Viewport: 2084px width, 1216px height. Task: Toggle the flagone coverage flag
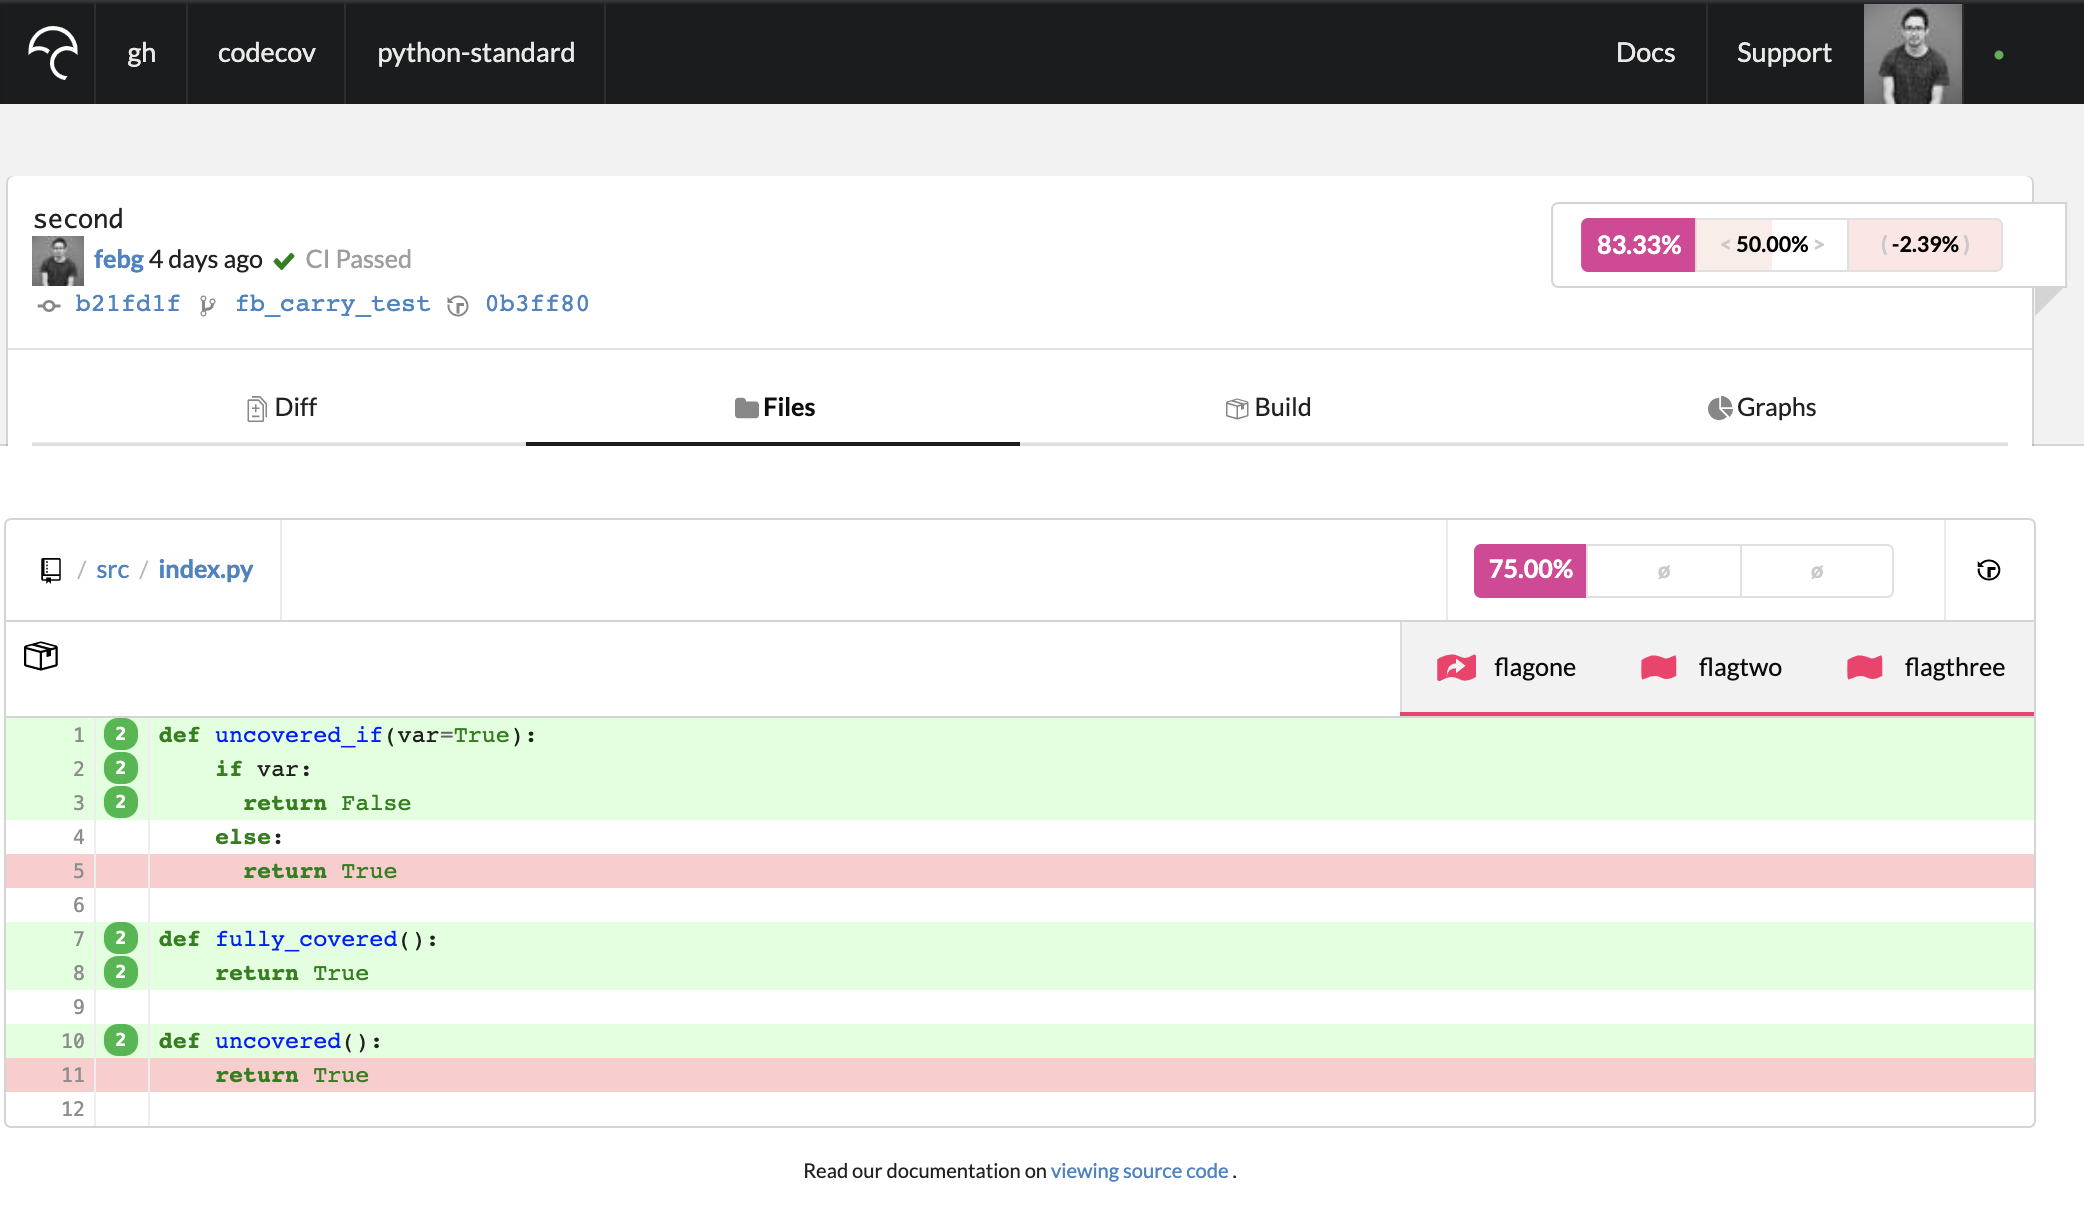tap(1508, 667)
